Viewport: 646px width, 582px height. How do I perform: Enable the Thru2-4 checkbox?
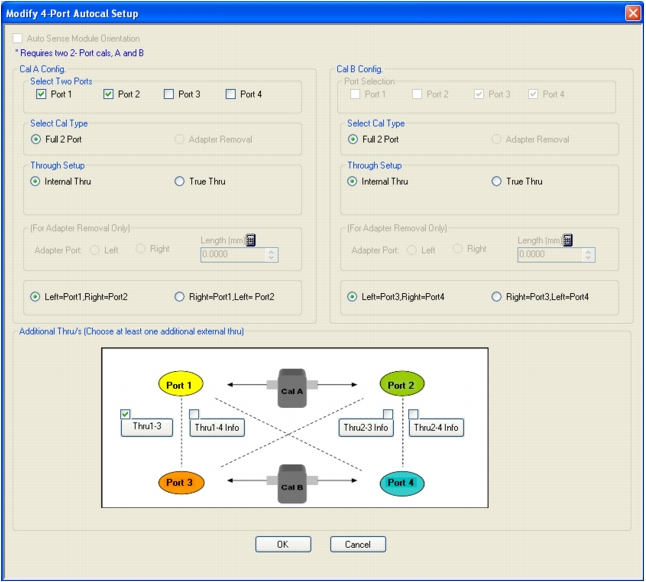click(x=413, y=414)
